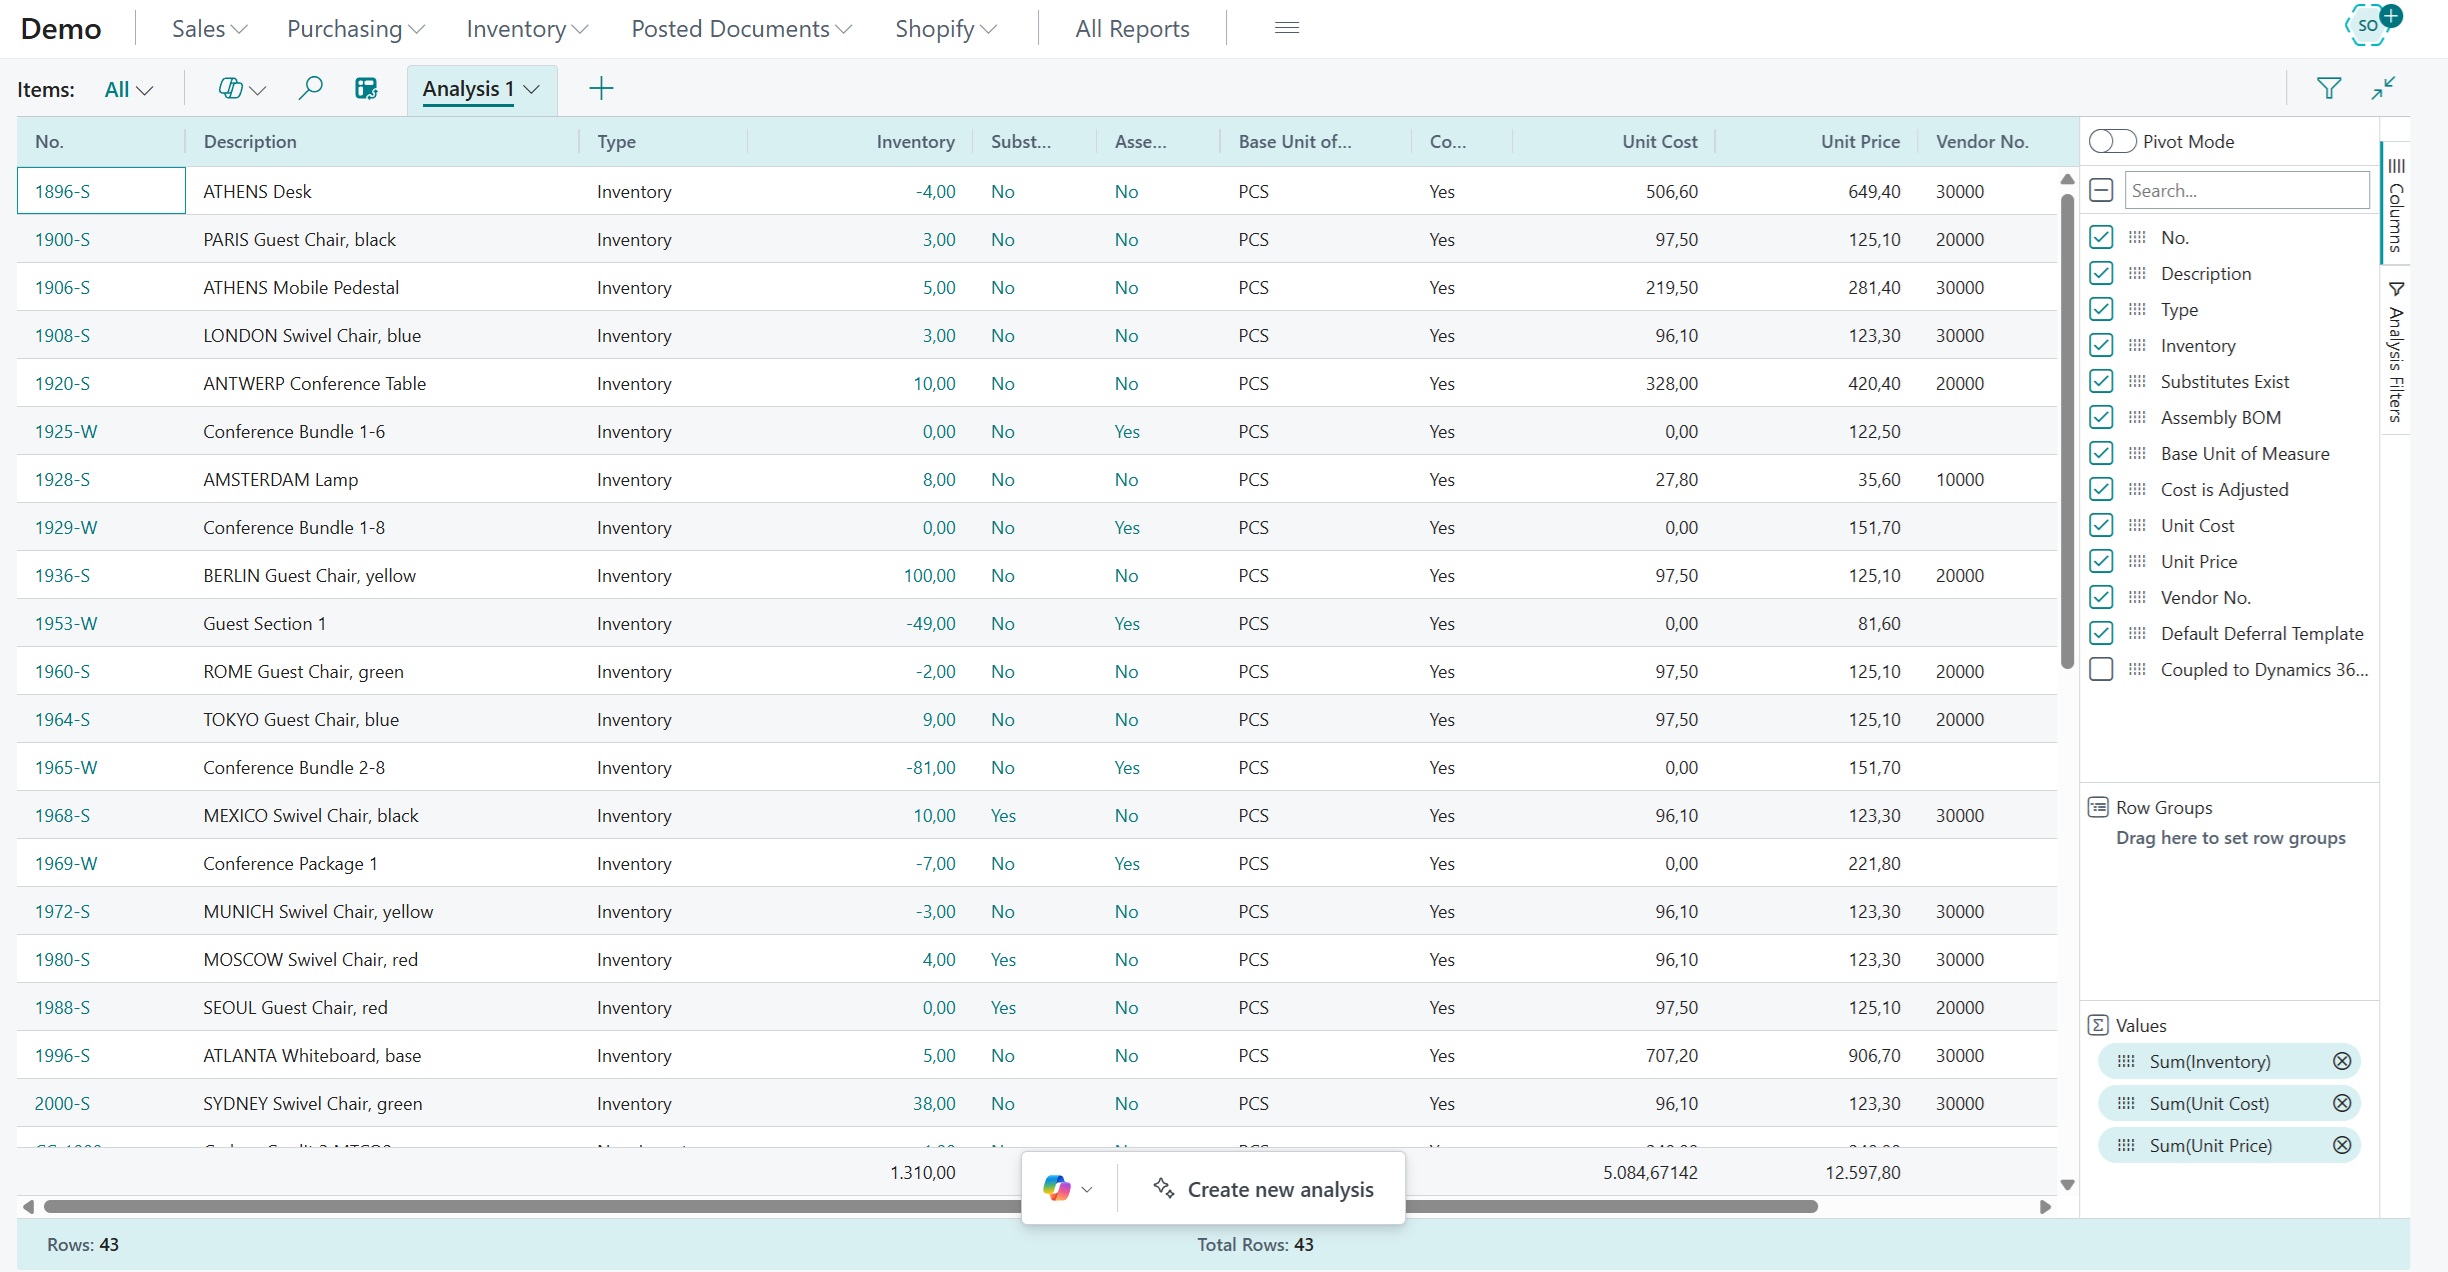Click the Copilot icon in bottom bar
Image resolution: width=2448 pixels, height=1272 pixels.
click(x=1056, y=1188)
